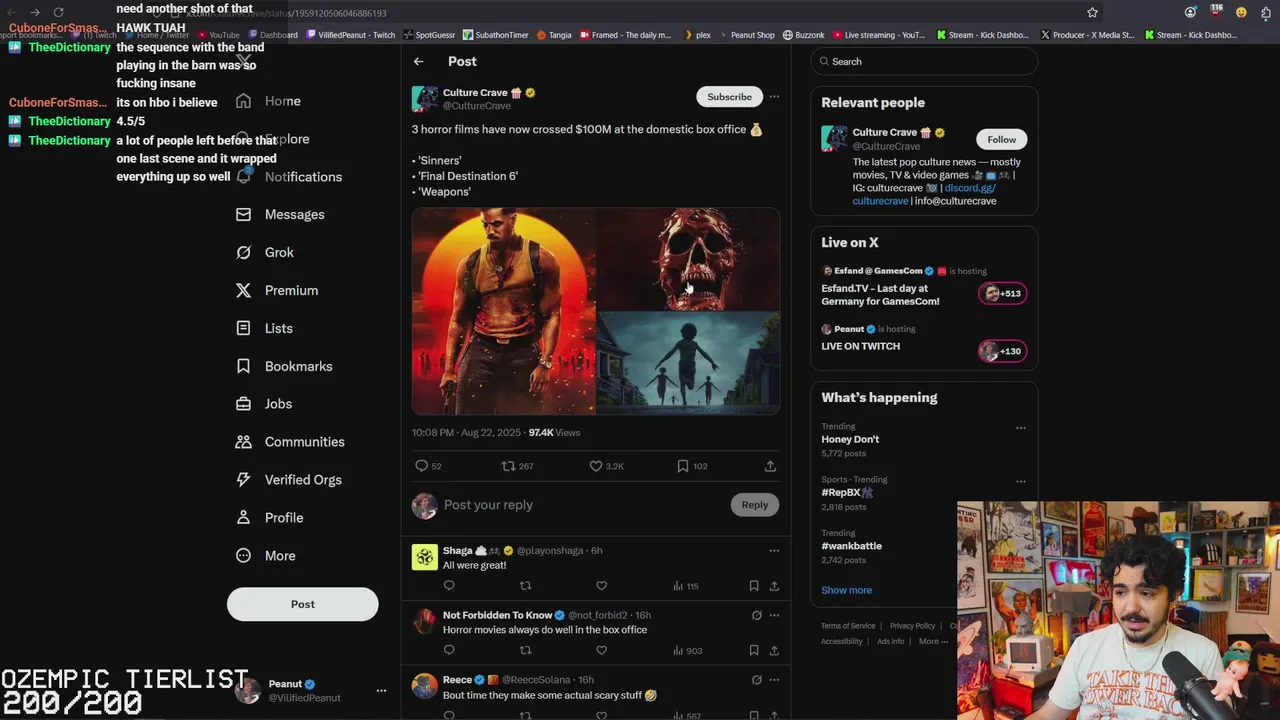The height and width of the screenshot is (720, 1280).
Task: Like the post with 3.2K likes
Action: click(596, 466)
